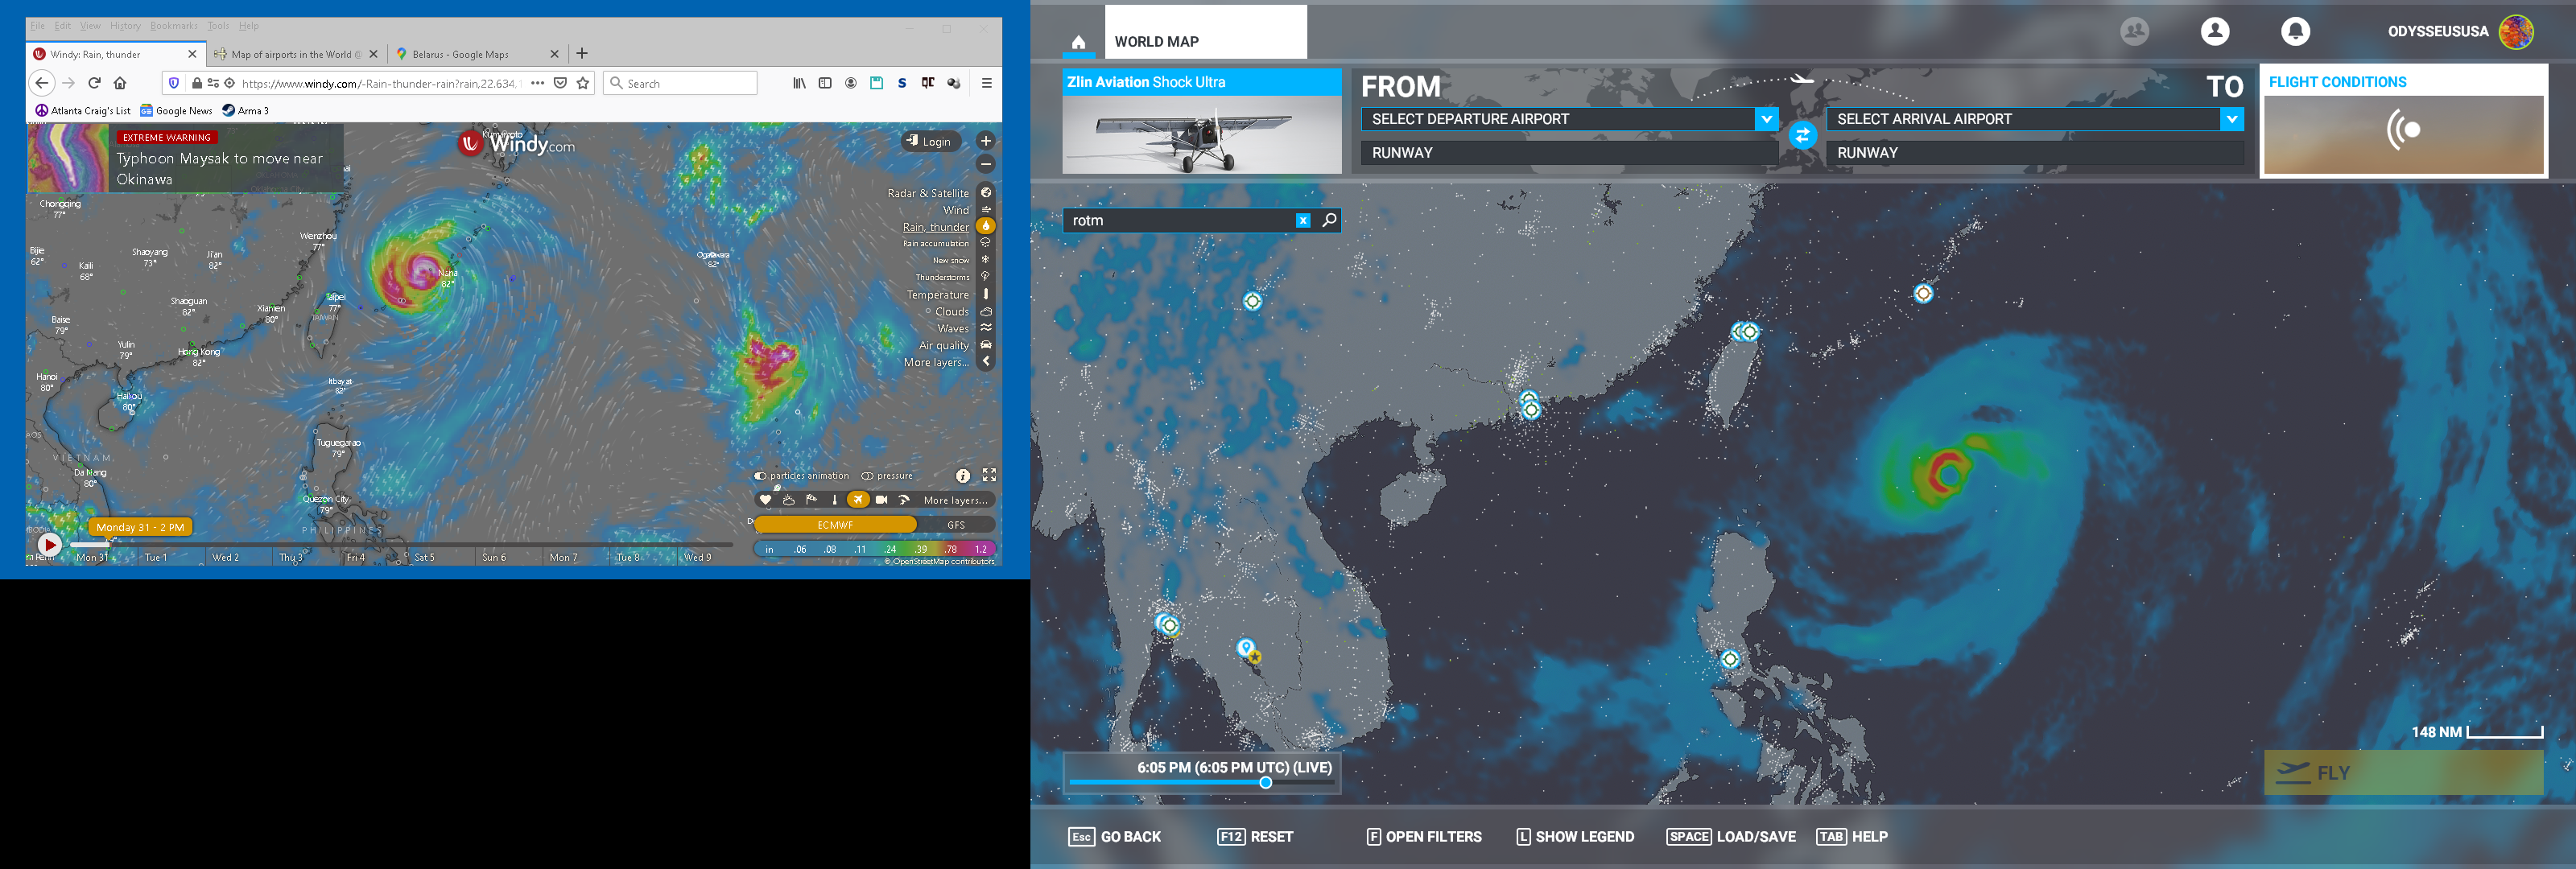Click the search magnifier in map search box
The width and height of the screenshot is (2576, 869).
(1329, 220)
